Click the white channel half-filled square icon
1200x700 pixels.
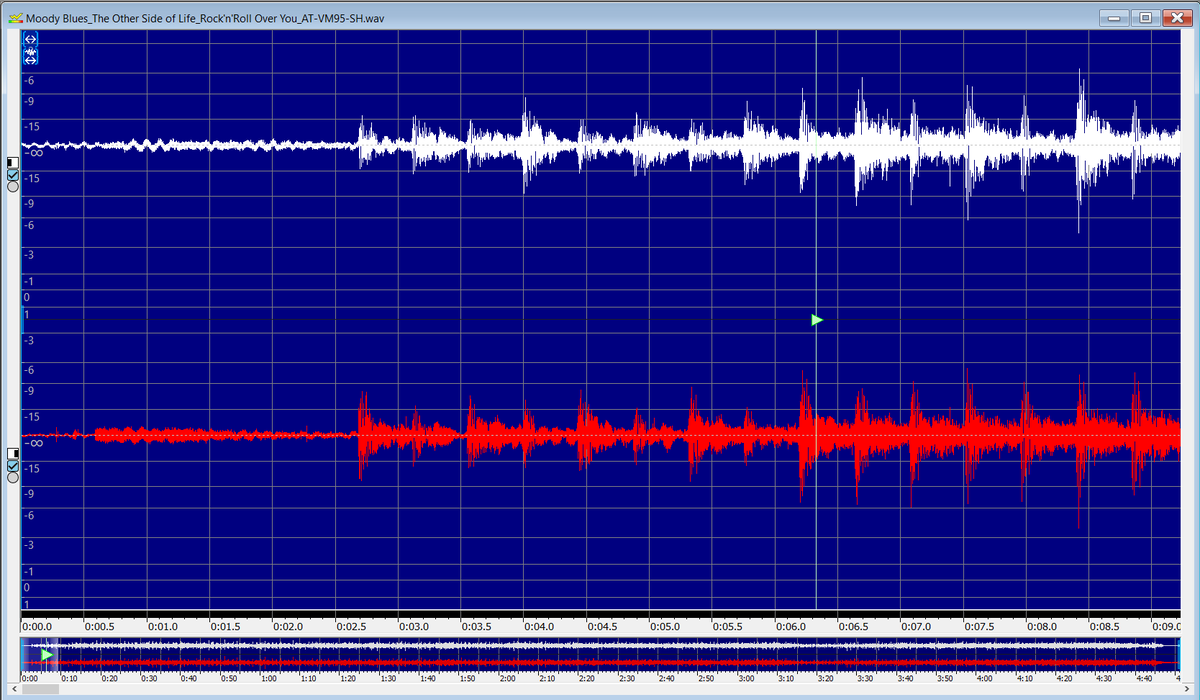pos(13,161)
